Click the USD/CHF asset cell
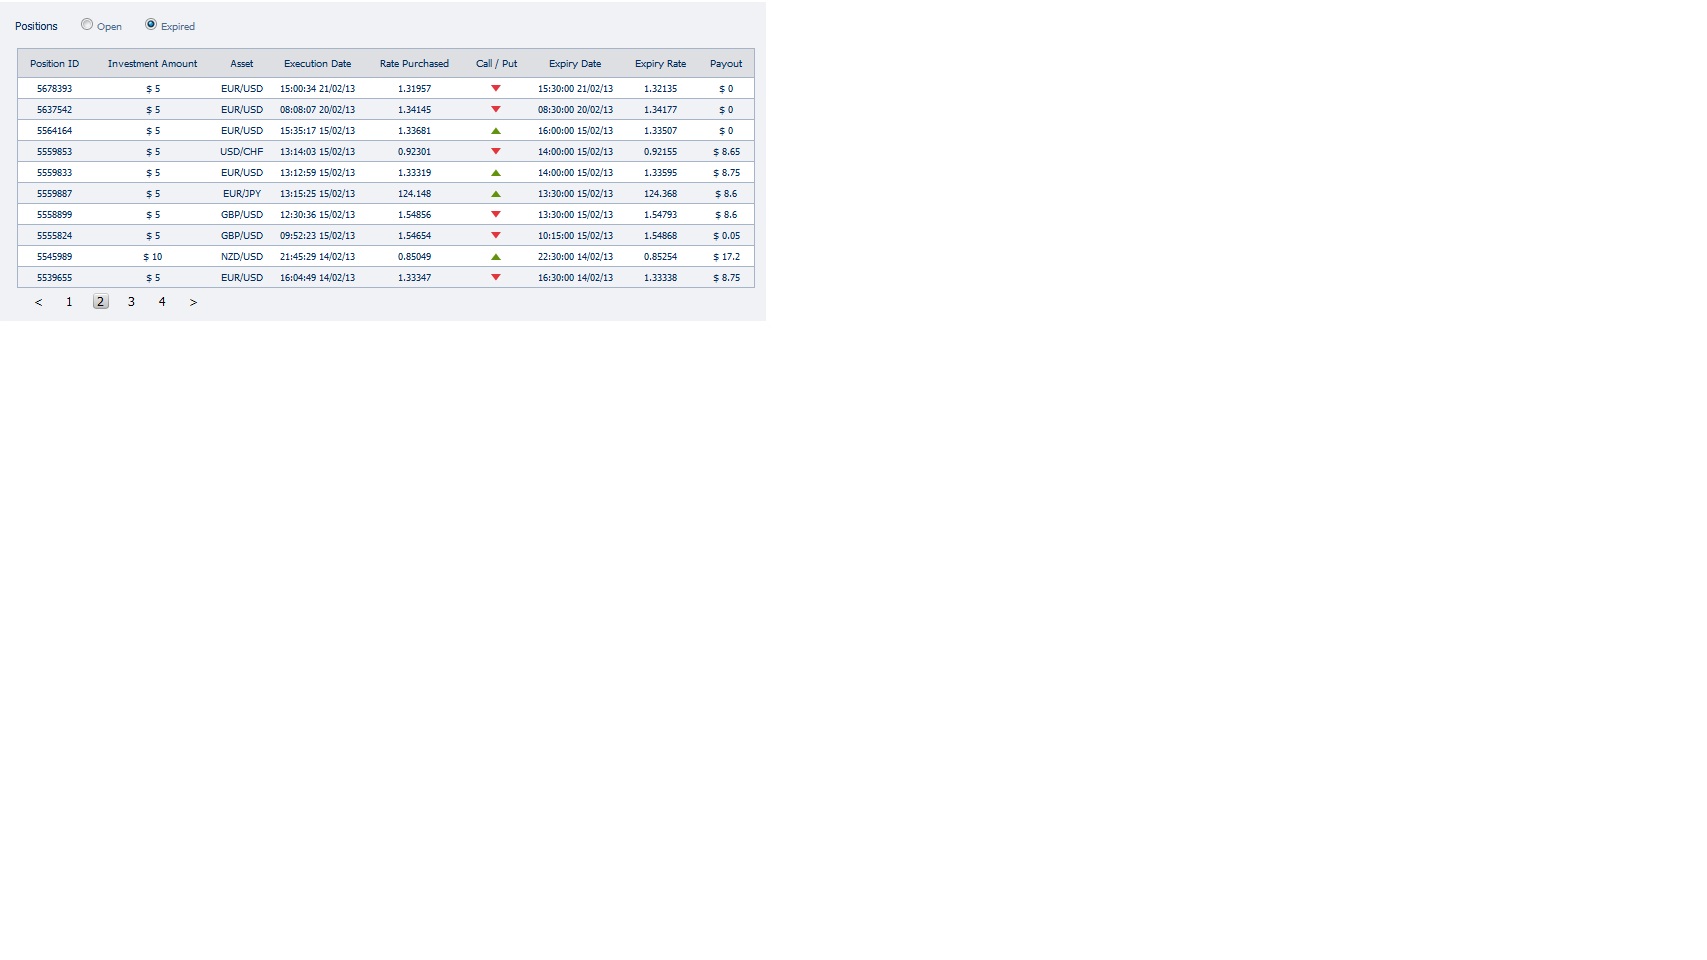 pyautogui.click(x=242, y=152)
